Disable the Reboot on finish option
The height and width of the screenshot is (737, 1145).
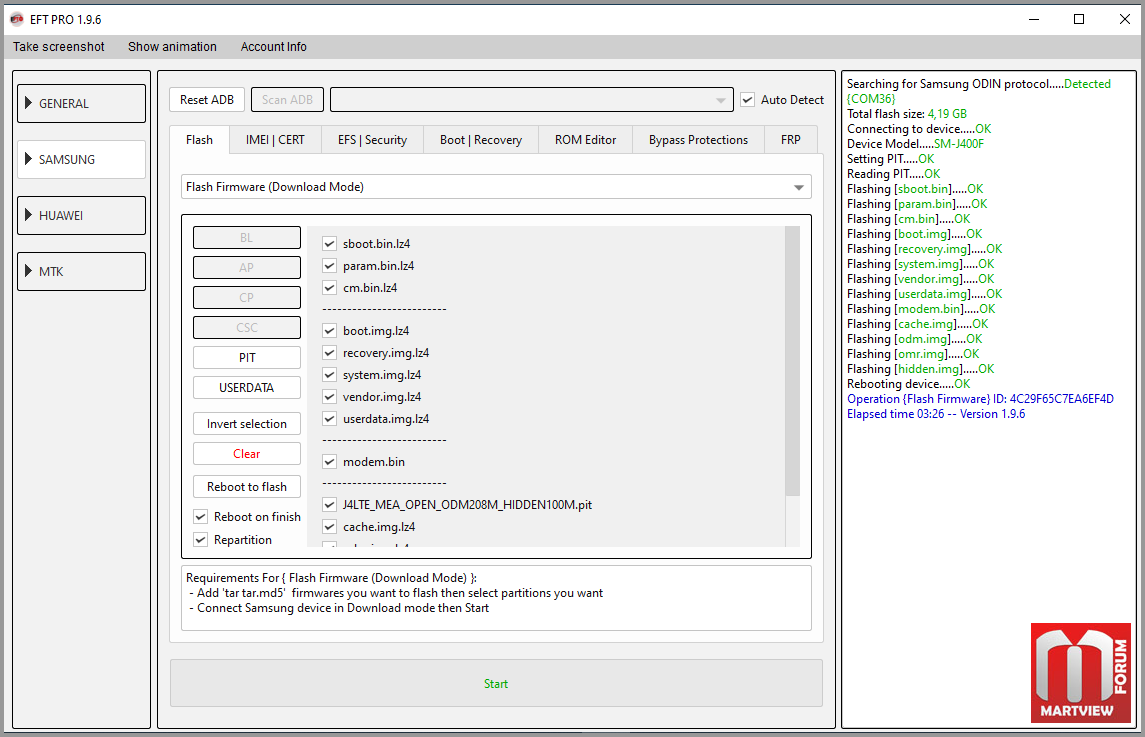[201, 517]
